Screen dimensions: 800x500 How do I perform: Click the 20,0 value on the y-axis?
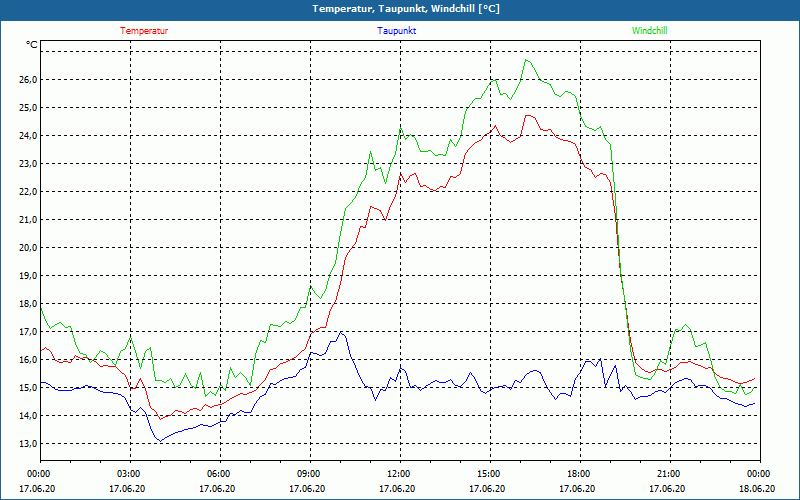coord(27,248)
